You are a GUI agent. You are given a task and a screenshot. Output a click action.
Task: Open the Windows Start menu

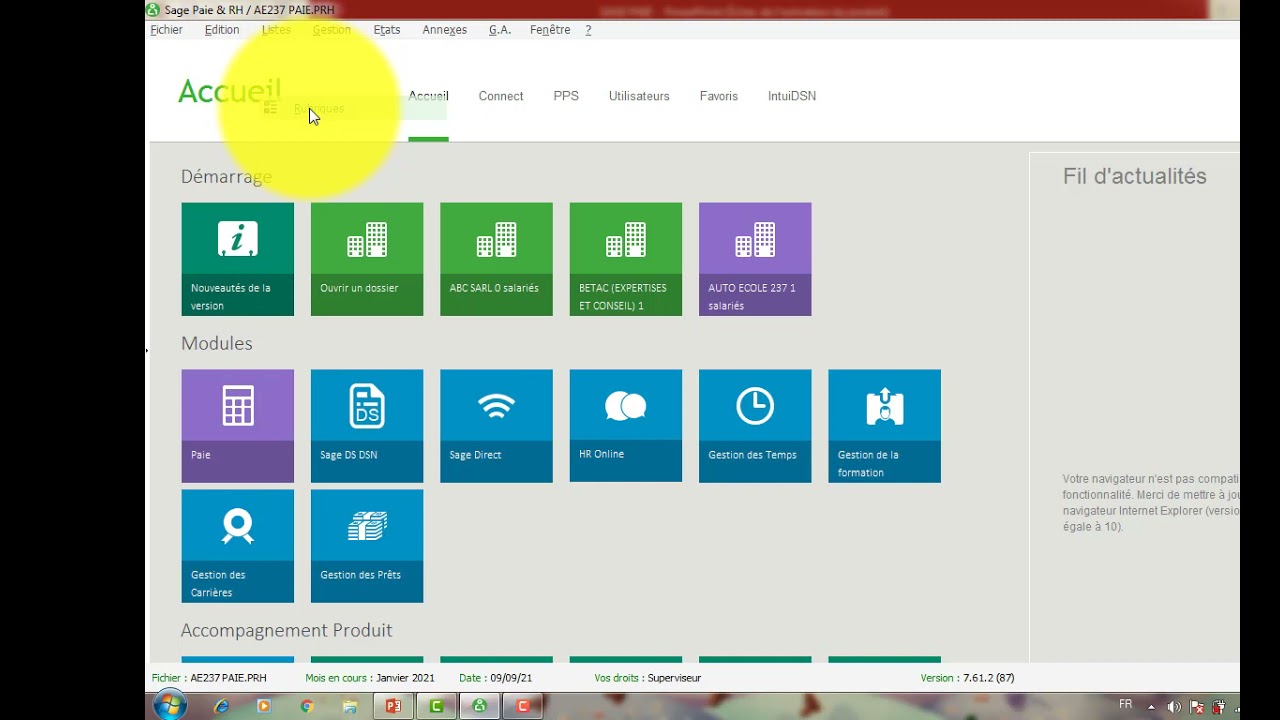[170, 705]
